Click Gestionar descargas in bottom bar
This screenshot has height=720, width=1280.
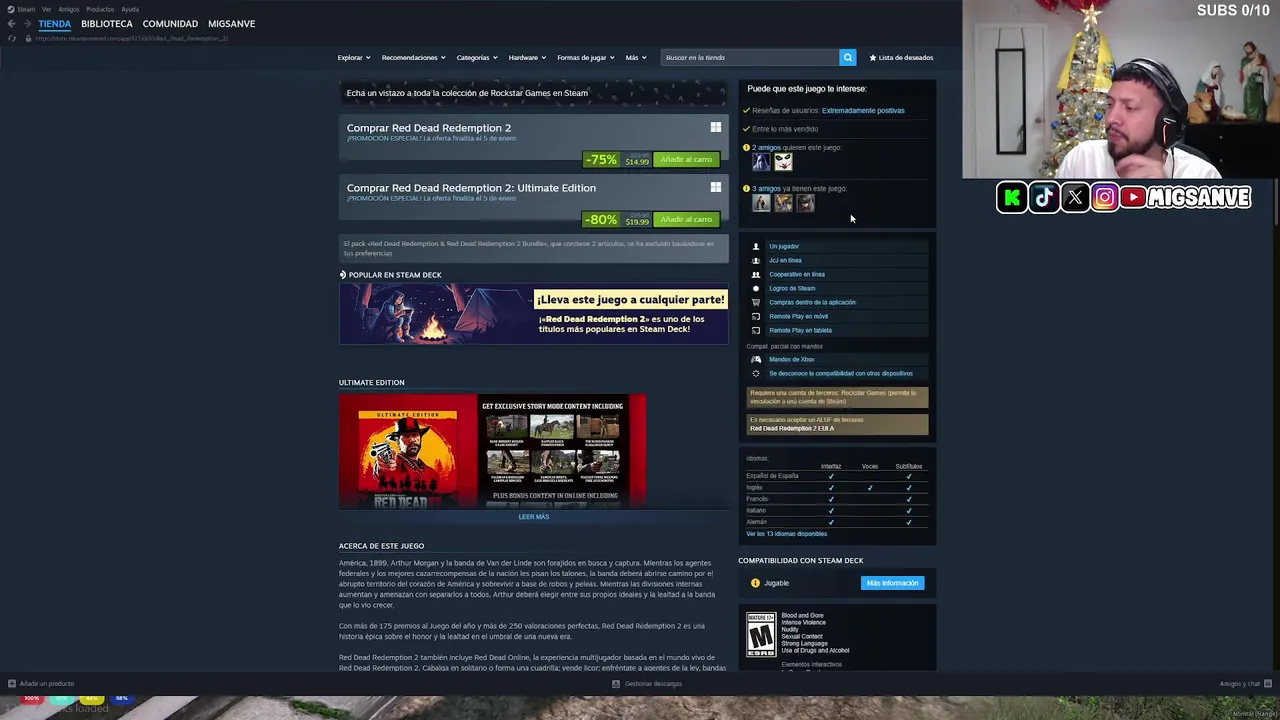[x=653, y=684]
